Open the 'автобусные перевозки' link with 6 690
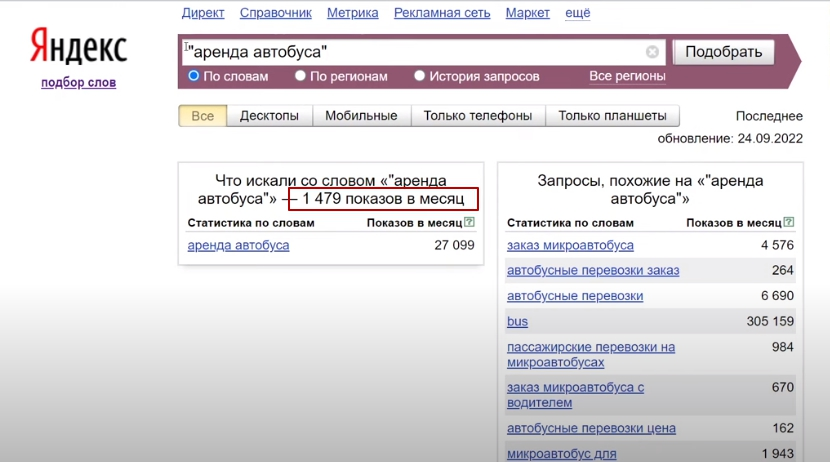The width and height of the screenshot is (830, 462). pyautogui.click(x=575, y=296)
